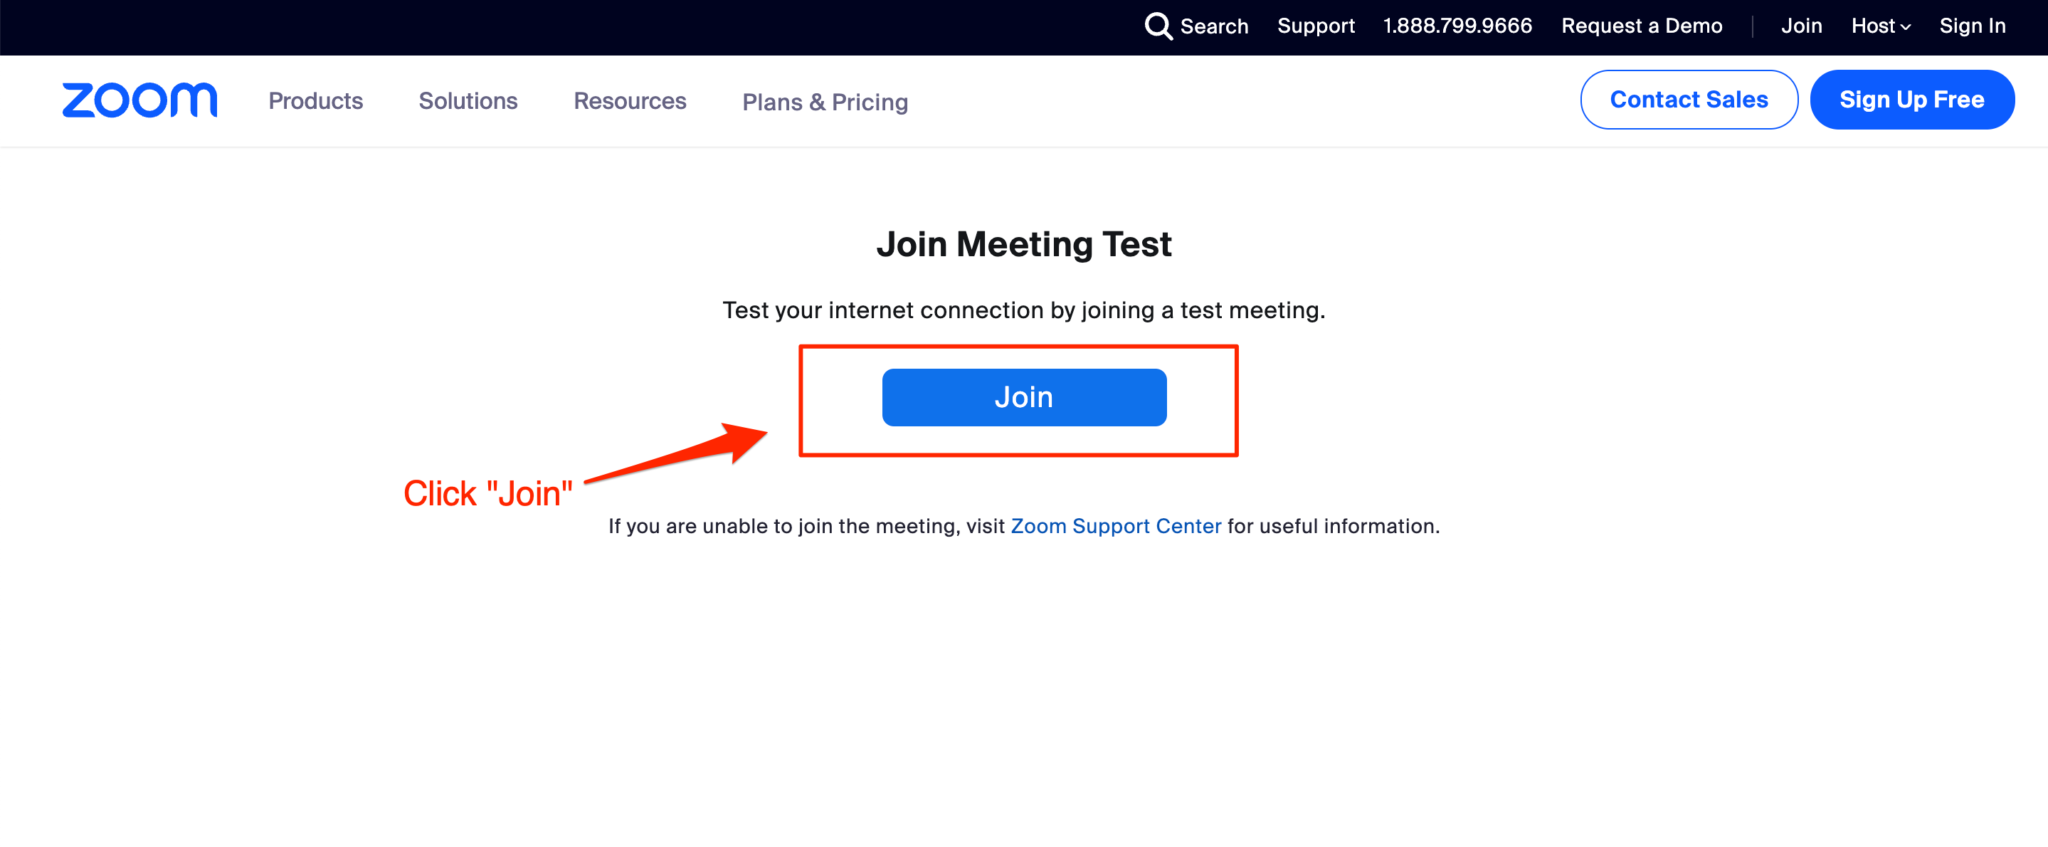Open the Products menu
The image size is (2048, 847).
(315, 101)
